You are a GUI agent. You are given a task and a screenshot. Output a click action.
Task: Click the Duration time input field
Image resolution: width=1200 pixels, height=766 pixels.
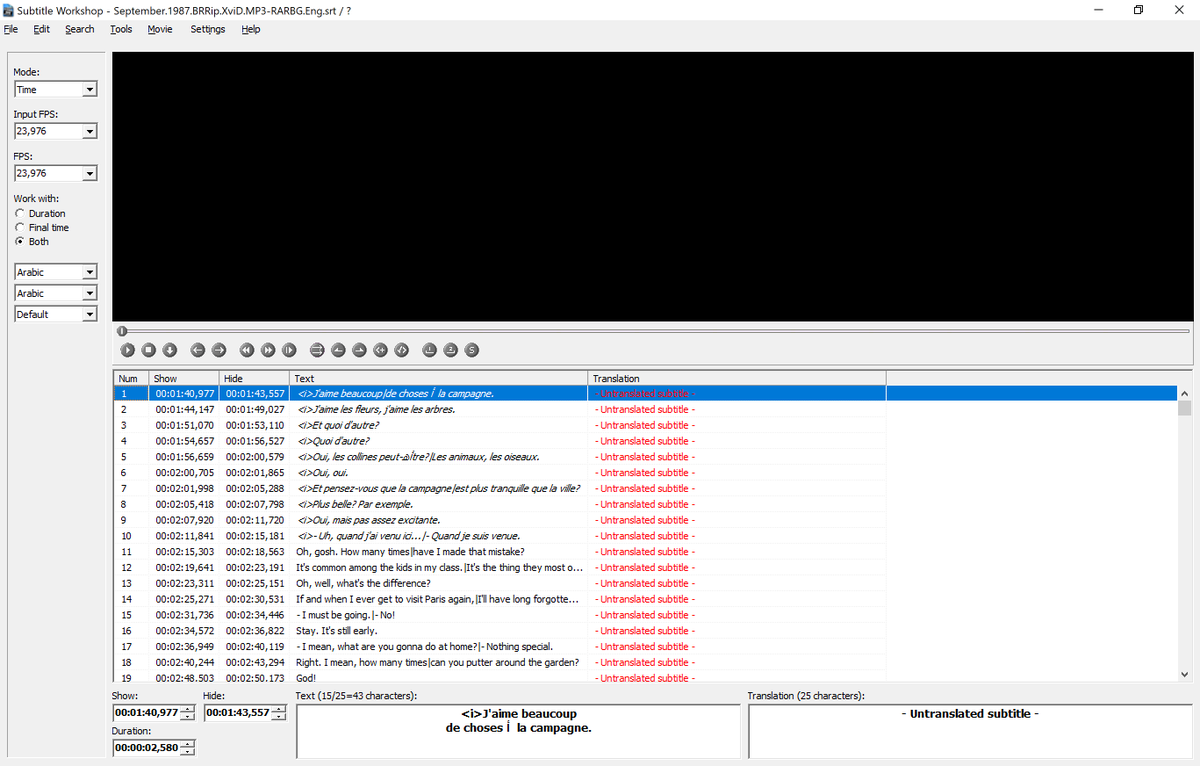146,748
